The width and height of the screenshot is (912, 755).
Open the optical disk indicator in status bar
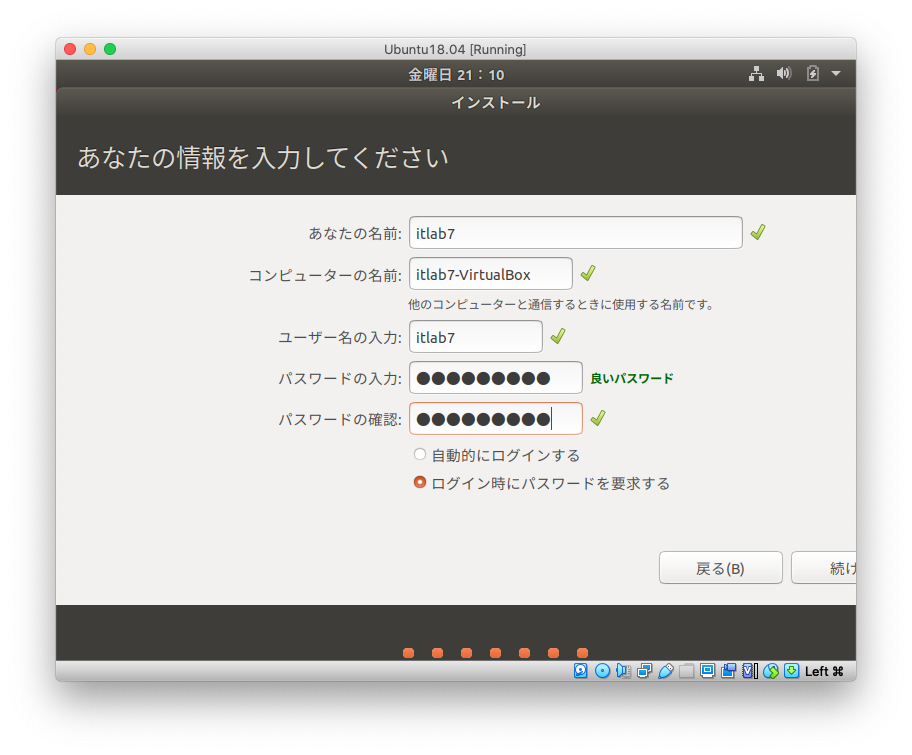pyautogui.click(x=602, y=671)
